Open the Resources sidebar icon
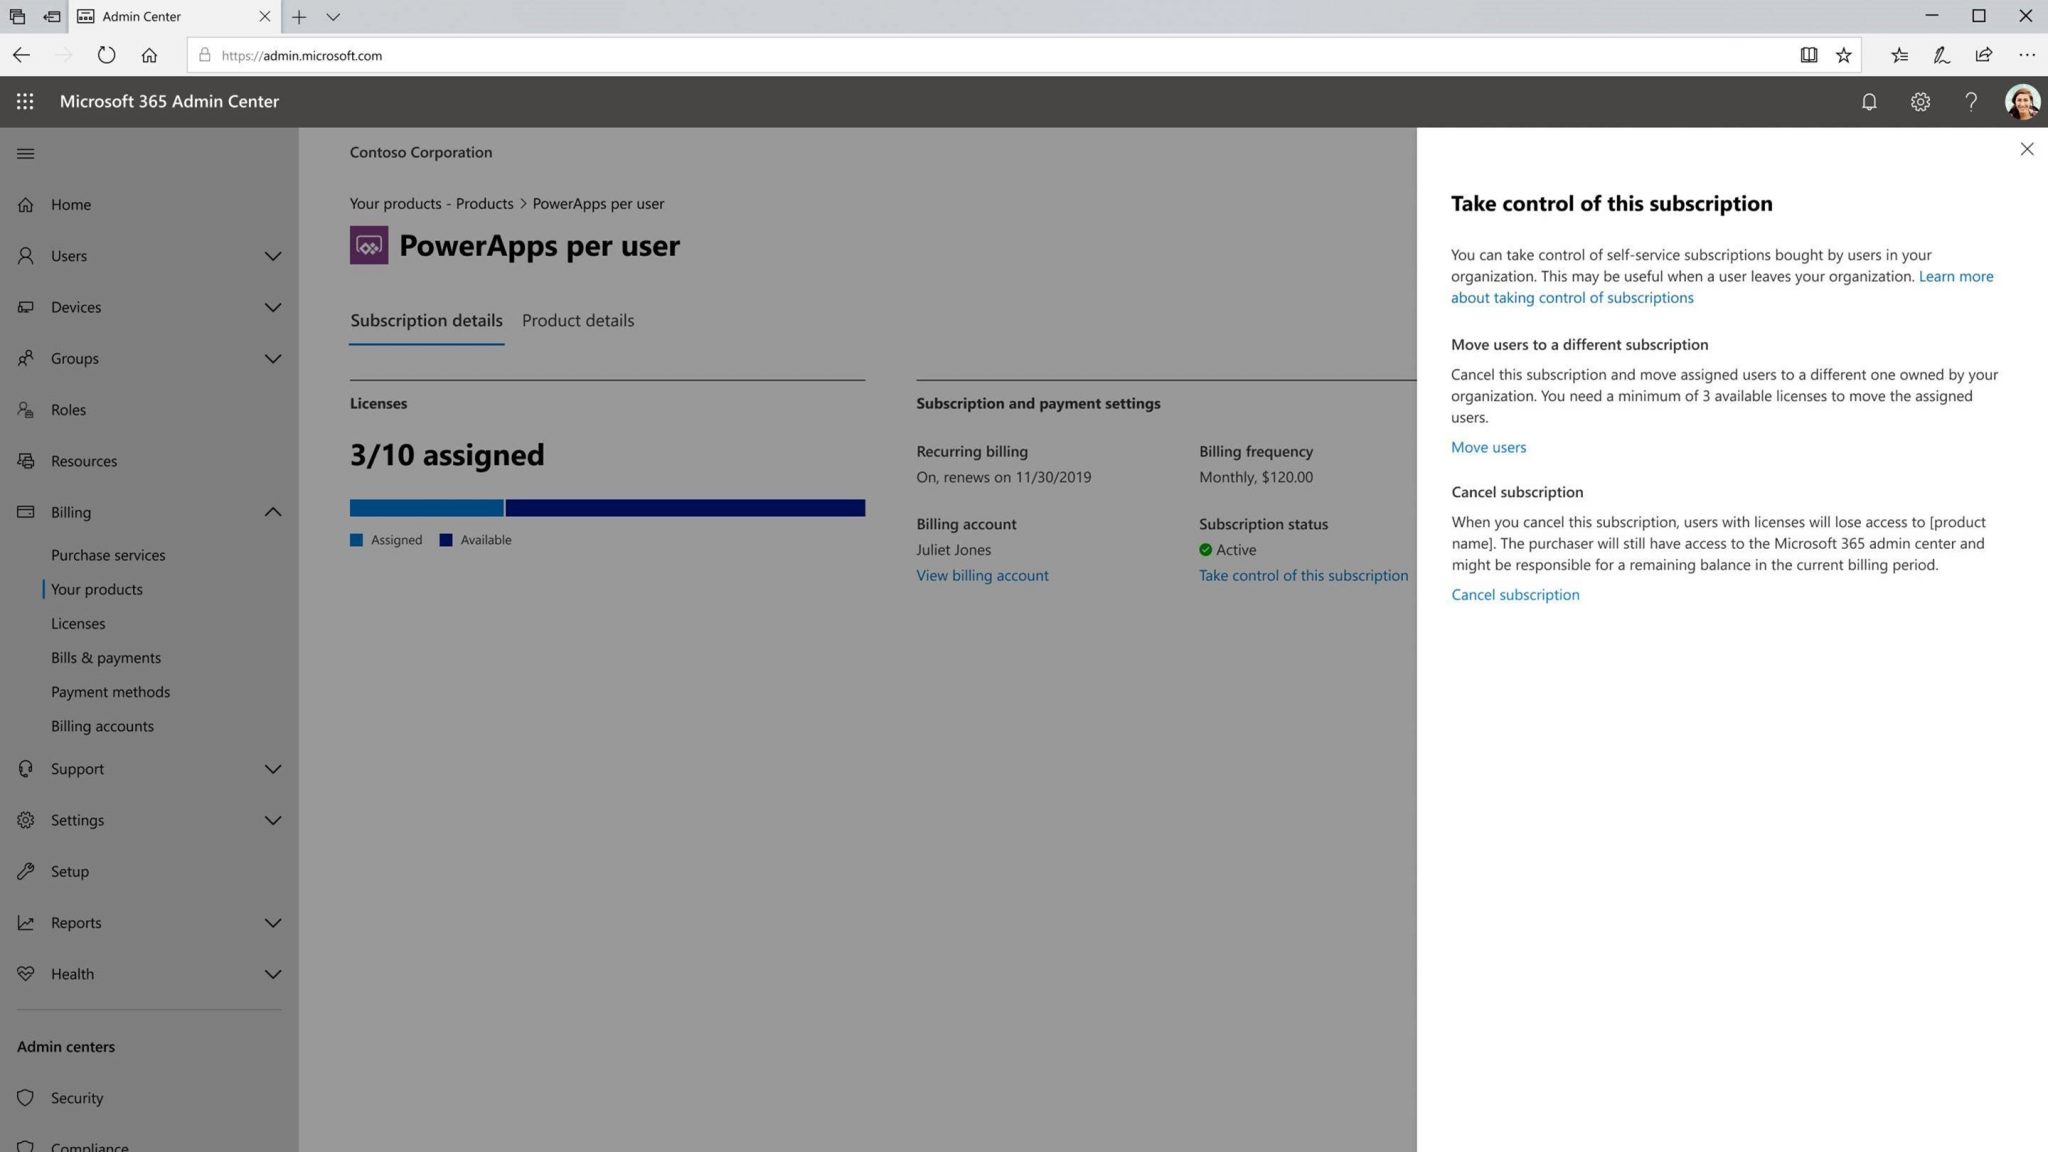 tap(25, 460)
